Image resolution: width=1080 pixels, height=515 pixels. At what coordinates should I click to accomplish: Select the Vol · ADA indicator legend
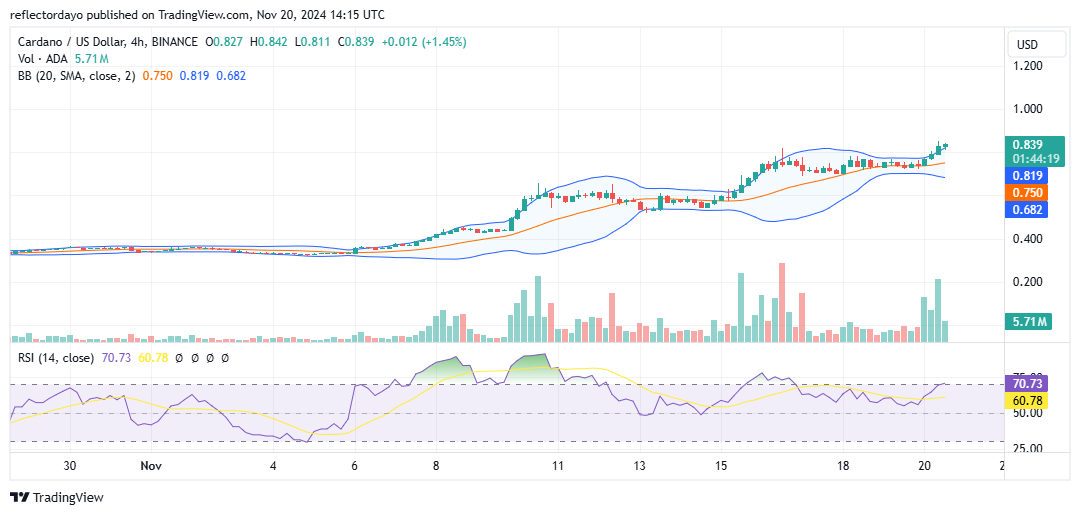click(44, 59)
